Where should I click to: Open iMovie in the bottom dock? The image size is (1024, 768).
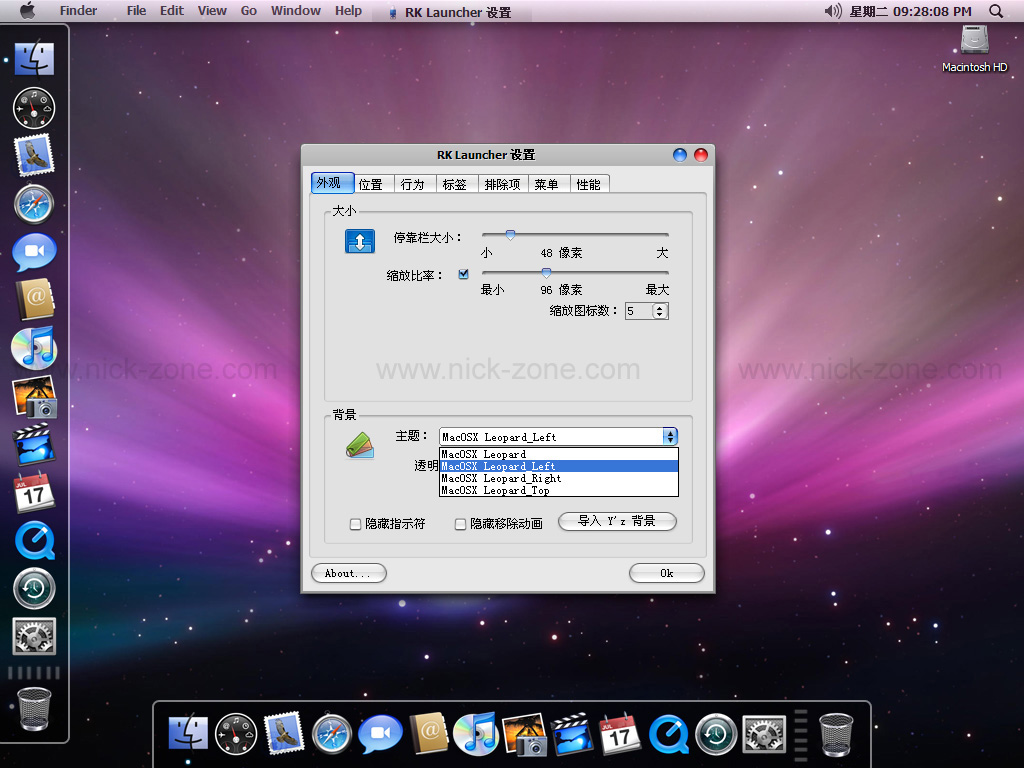(x=572, y=734)
